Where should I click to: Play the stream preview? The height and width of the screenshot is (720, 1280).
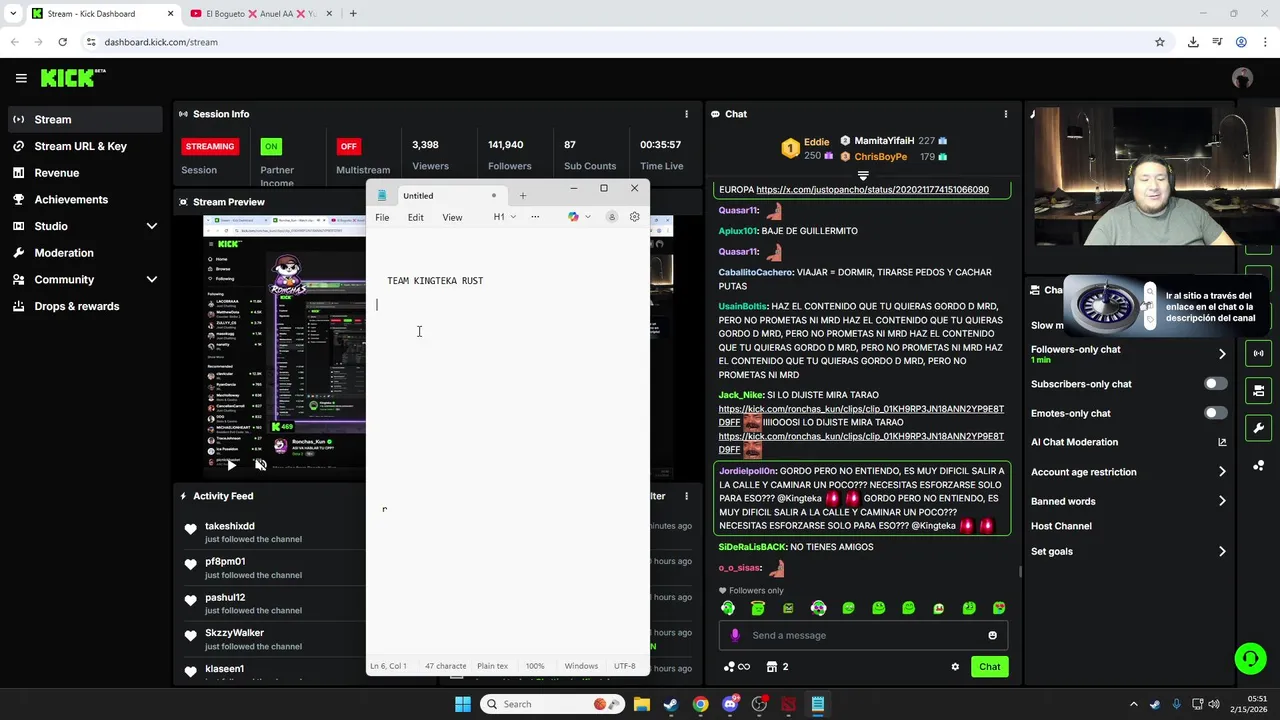pyautogui.click(x=231, y=465)
